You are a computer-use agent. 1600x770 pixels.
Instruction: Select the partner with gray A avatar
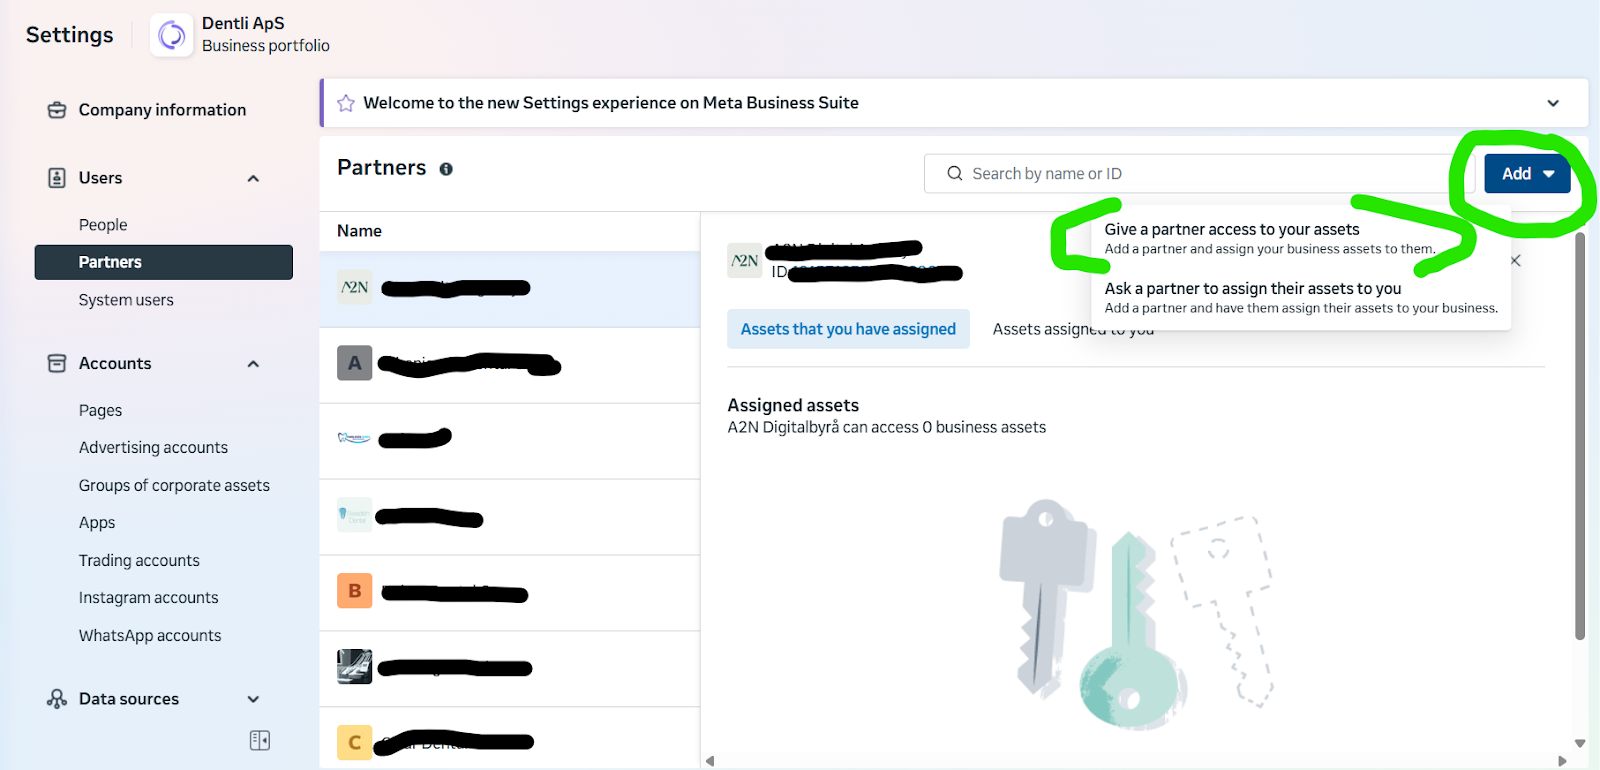pos(355,363)
